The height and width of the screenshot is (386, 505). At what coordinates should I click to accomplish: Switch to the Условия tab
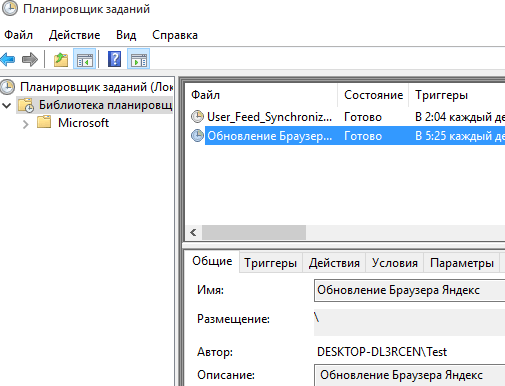point(395,263)
